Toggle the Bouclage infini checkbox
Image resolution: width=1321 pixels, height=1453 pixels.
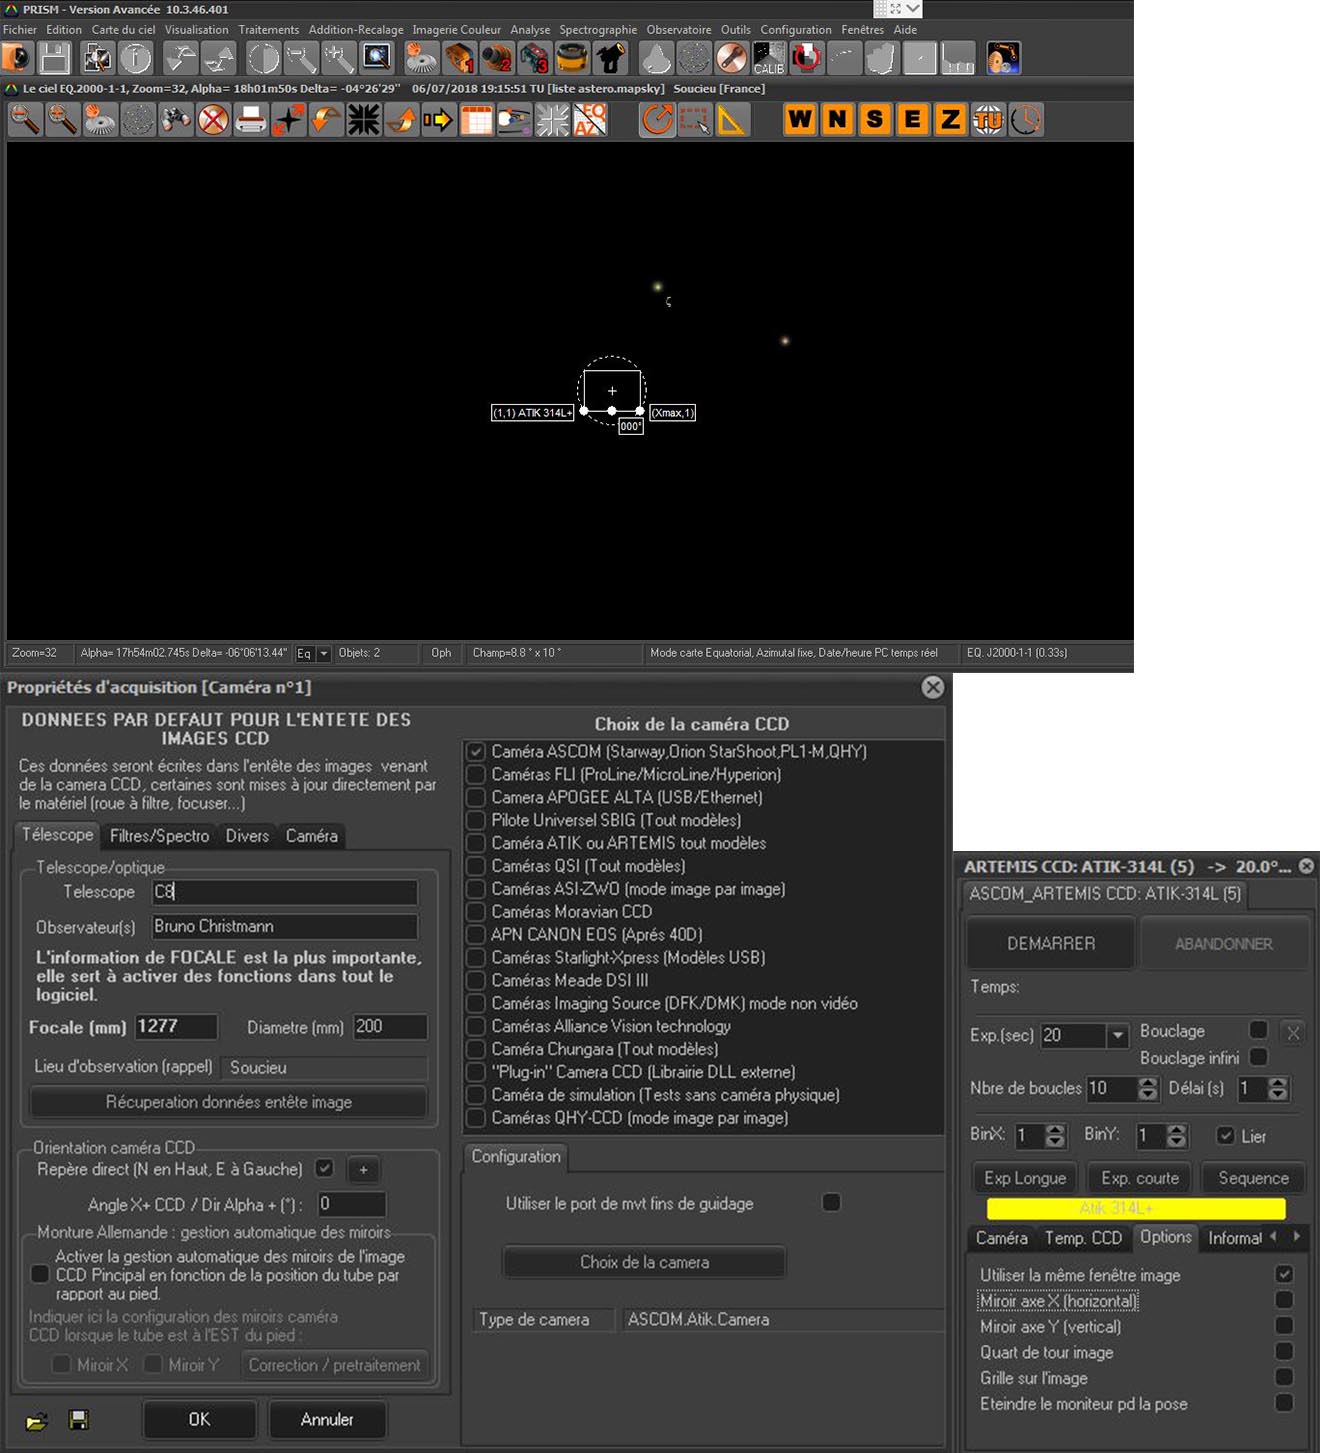point(1258,1057)
